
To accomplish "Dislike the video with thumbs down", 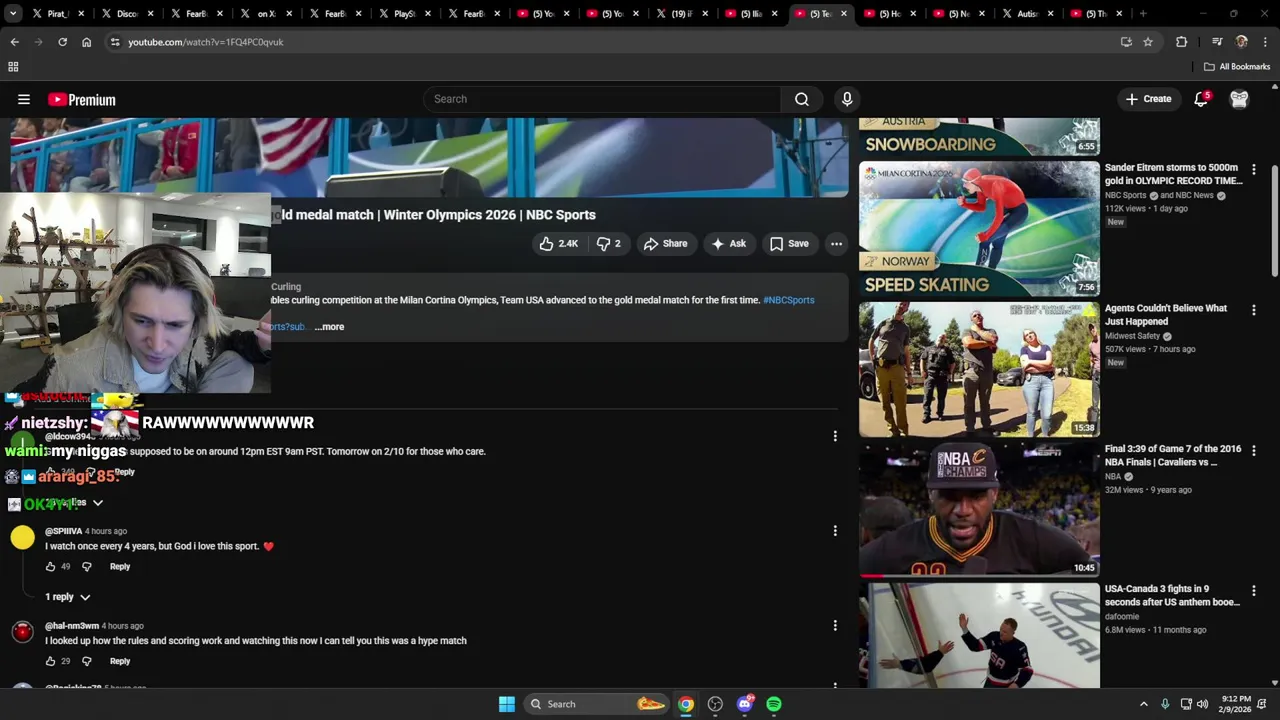I will click(x=608, y=243).
